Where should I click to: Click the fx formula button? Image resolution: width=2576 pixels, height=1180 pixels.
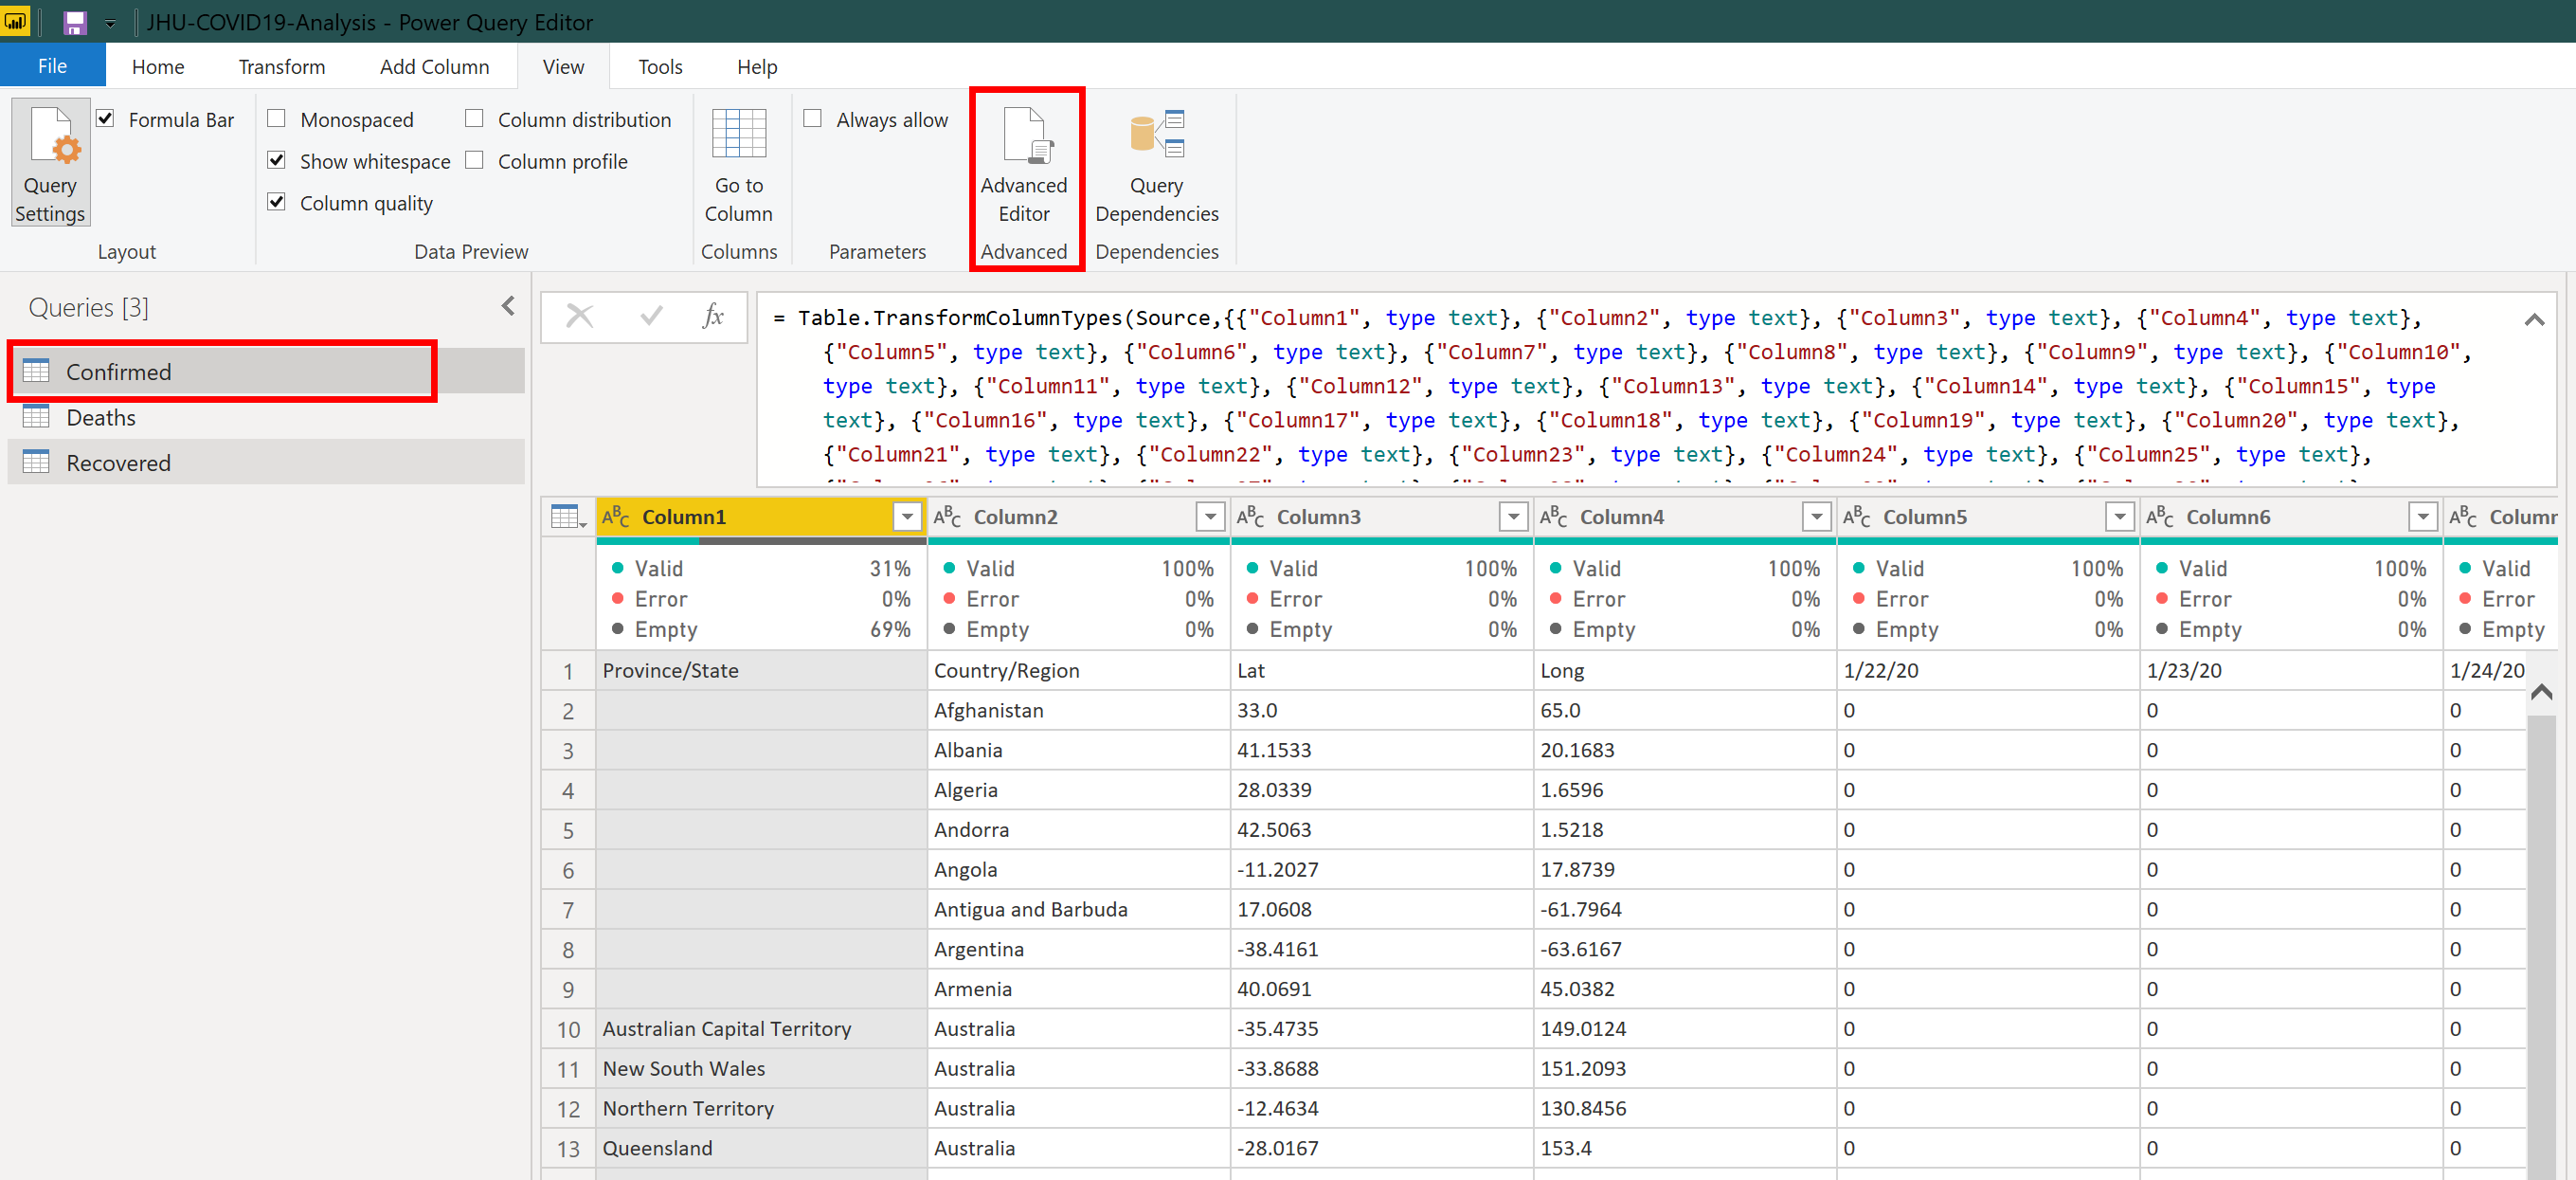click(712, 316)
